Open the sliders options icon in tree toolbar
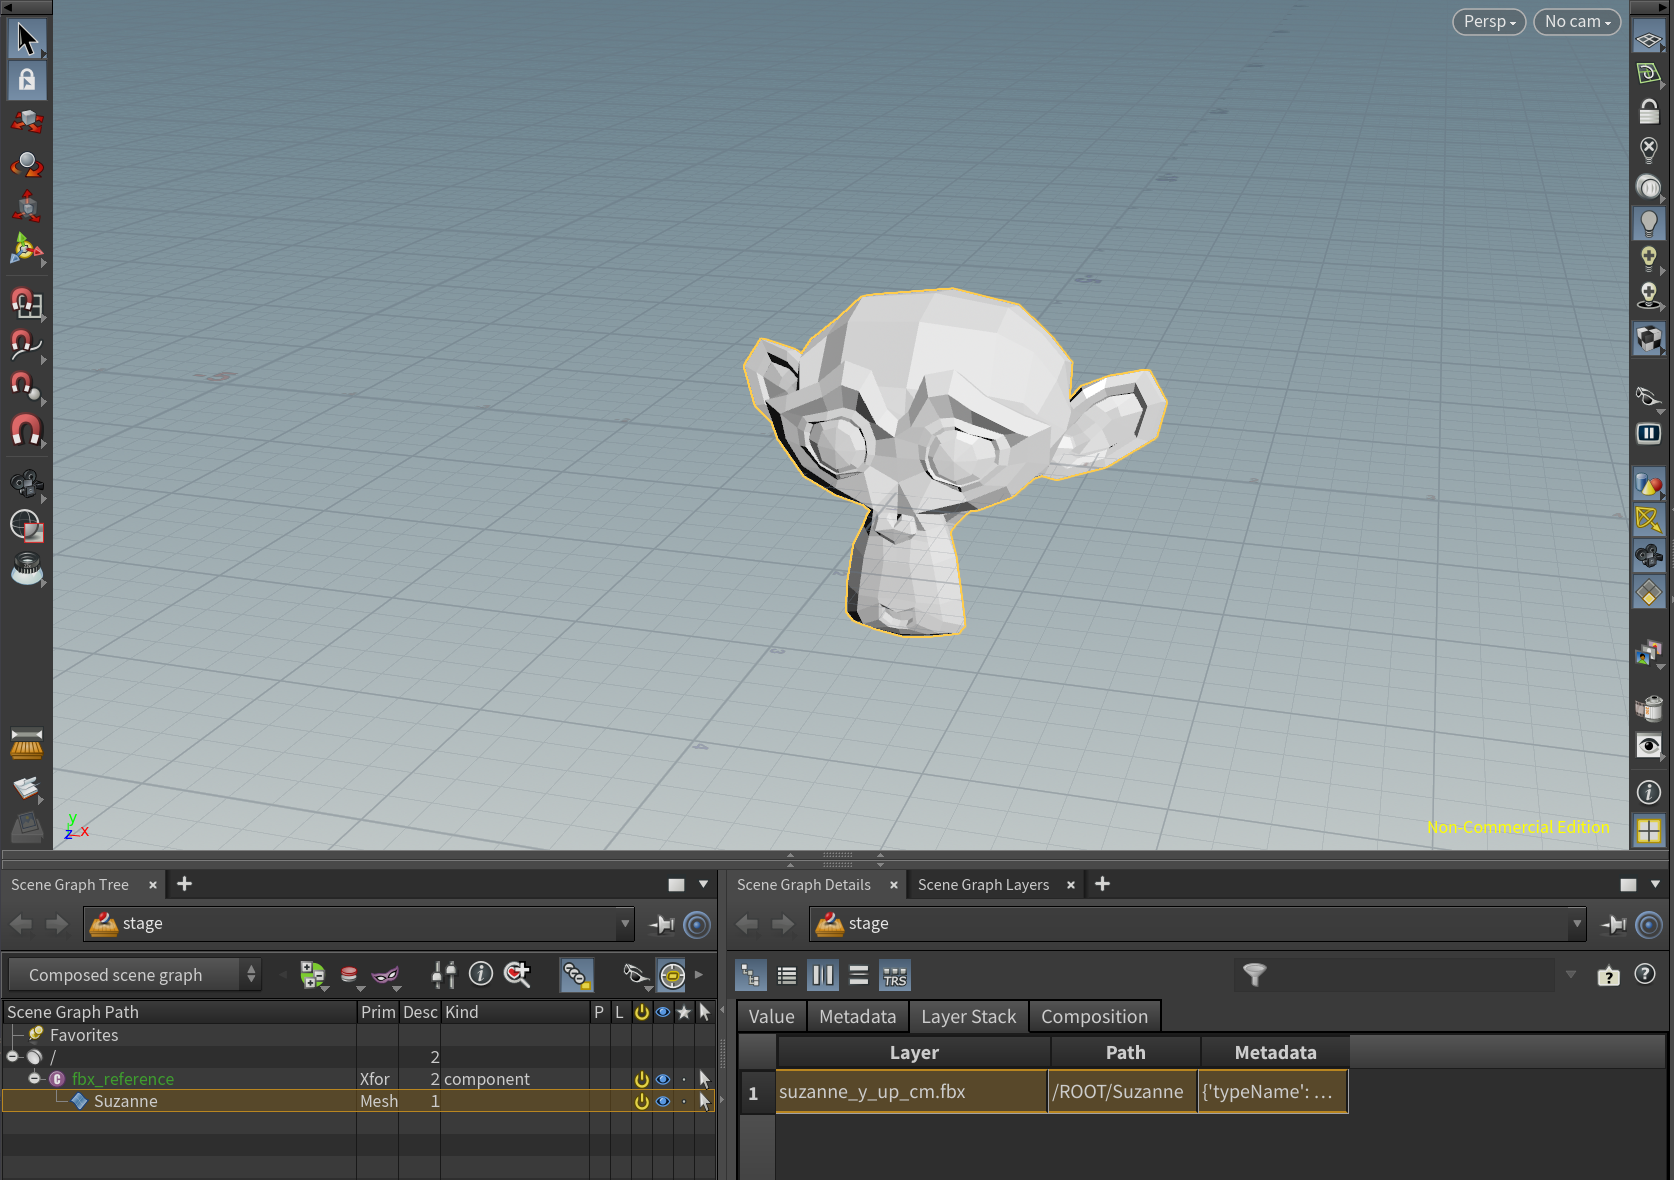 [x=444, y=975]
